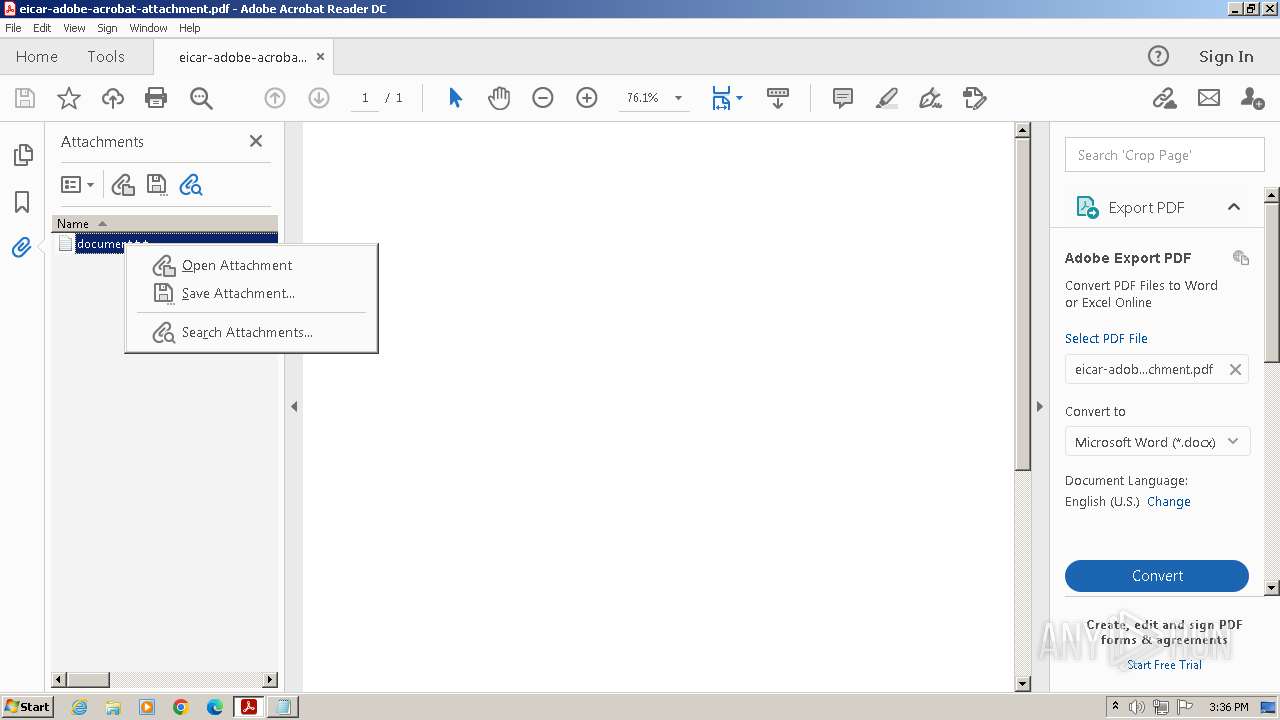1280x720 pixels.
Task: Click copy icon beside Adobe Export PDF
Action: click(1241, 258)
